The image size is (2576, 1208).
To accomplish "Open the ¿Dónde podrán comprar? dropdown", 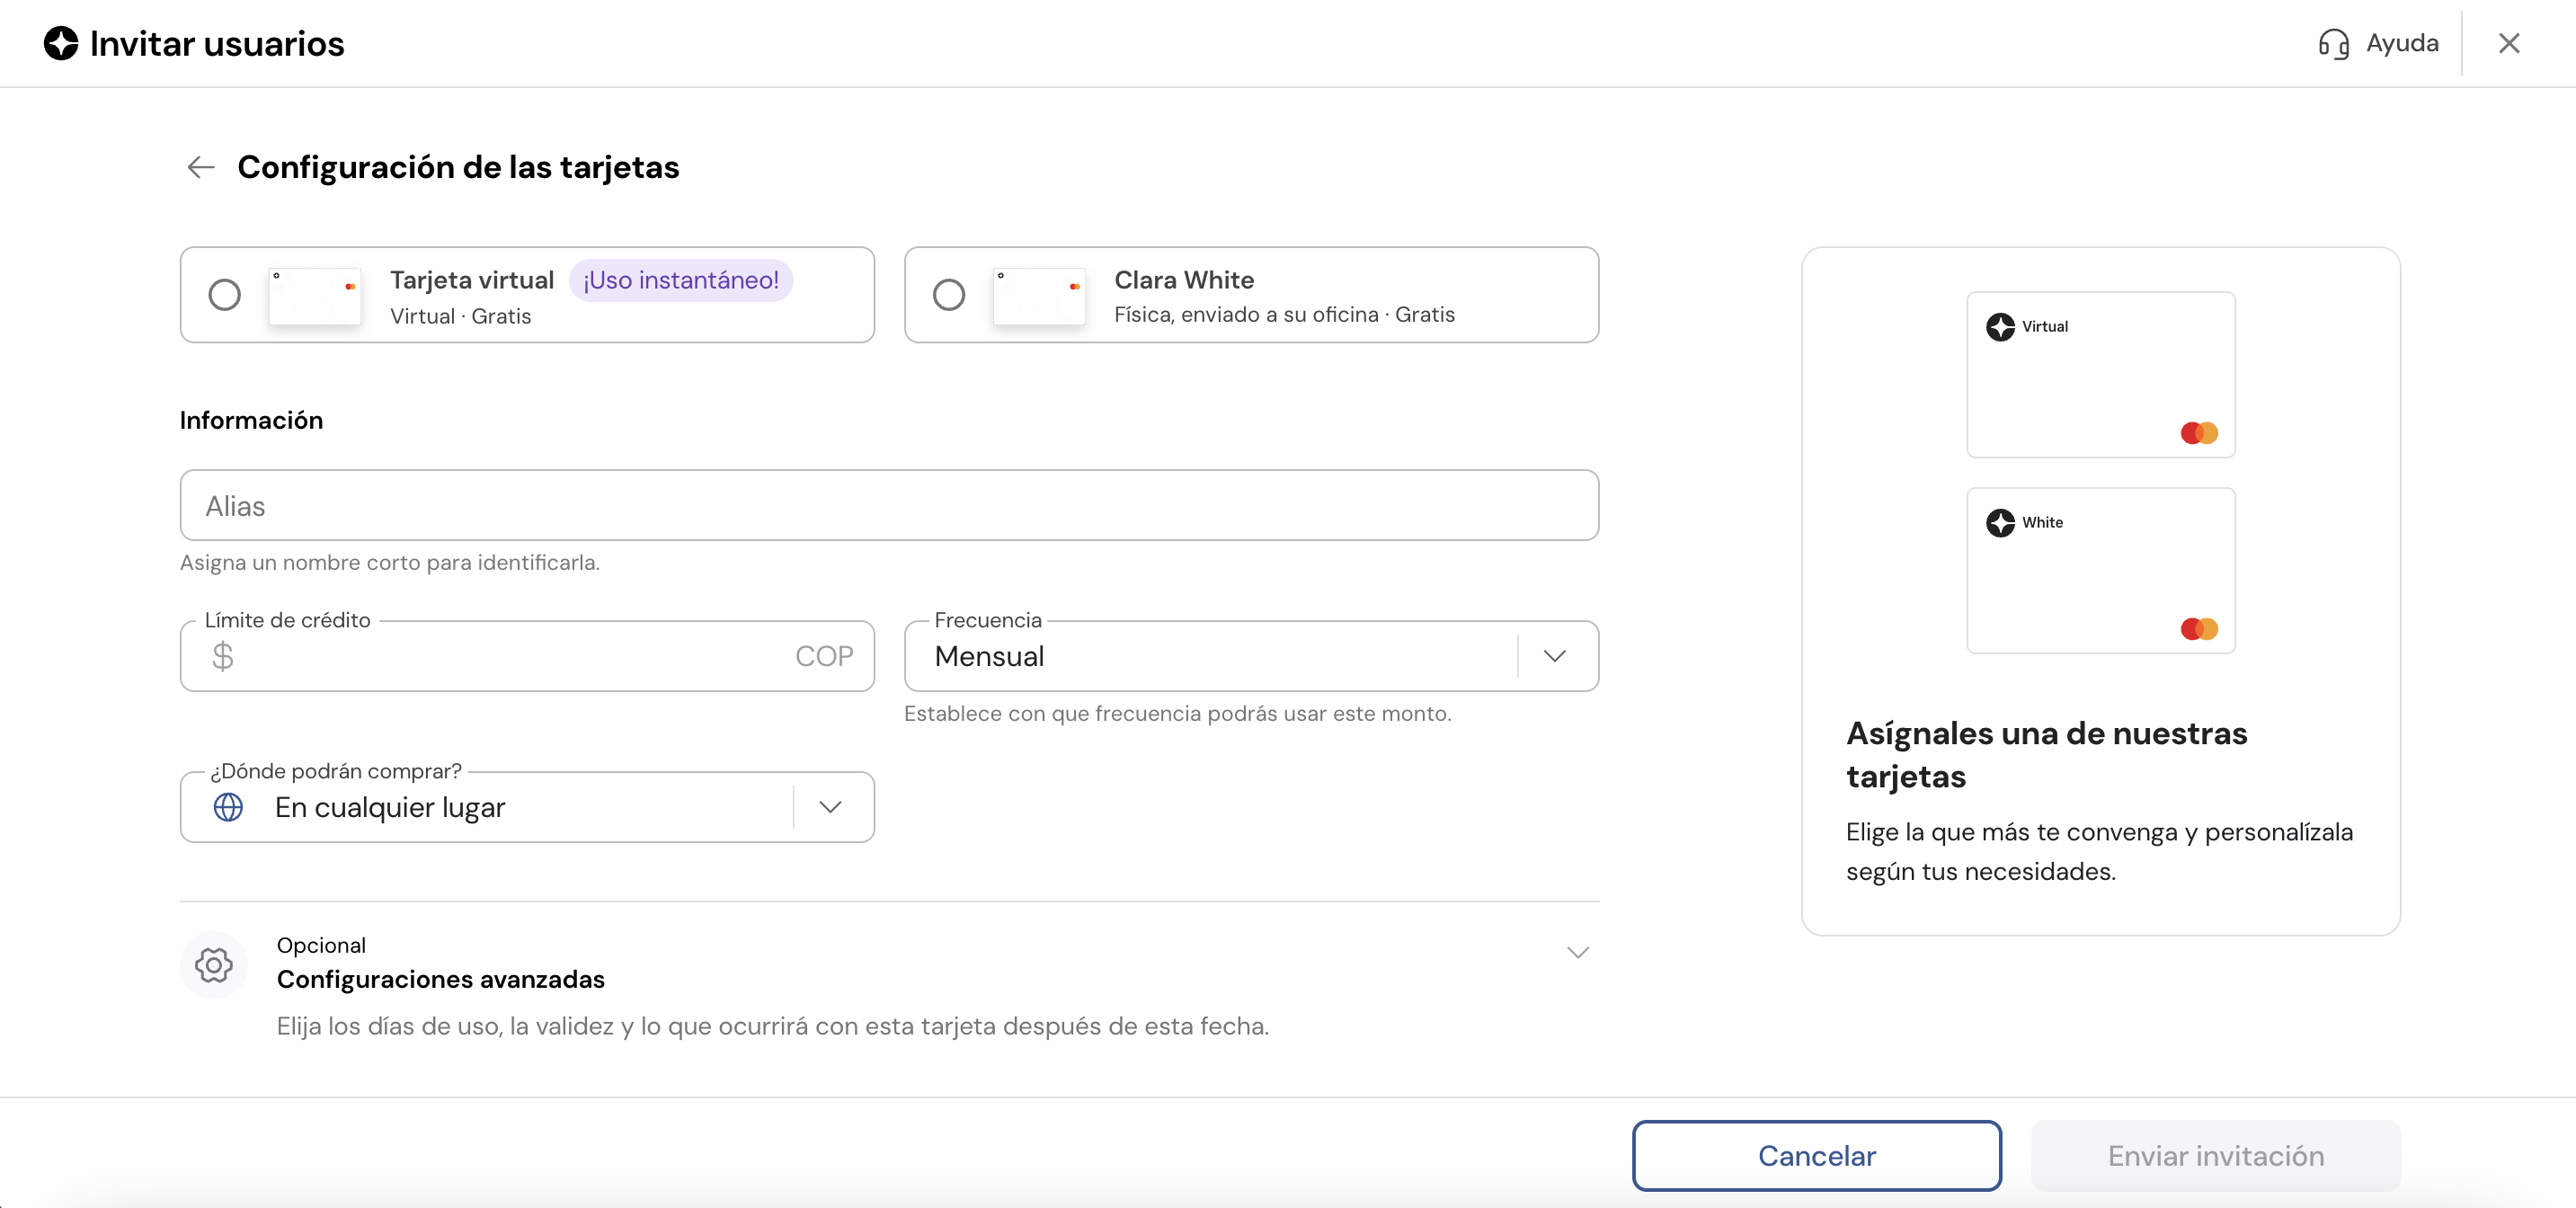I will click(527, 807).
